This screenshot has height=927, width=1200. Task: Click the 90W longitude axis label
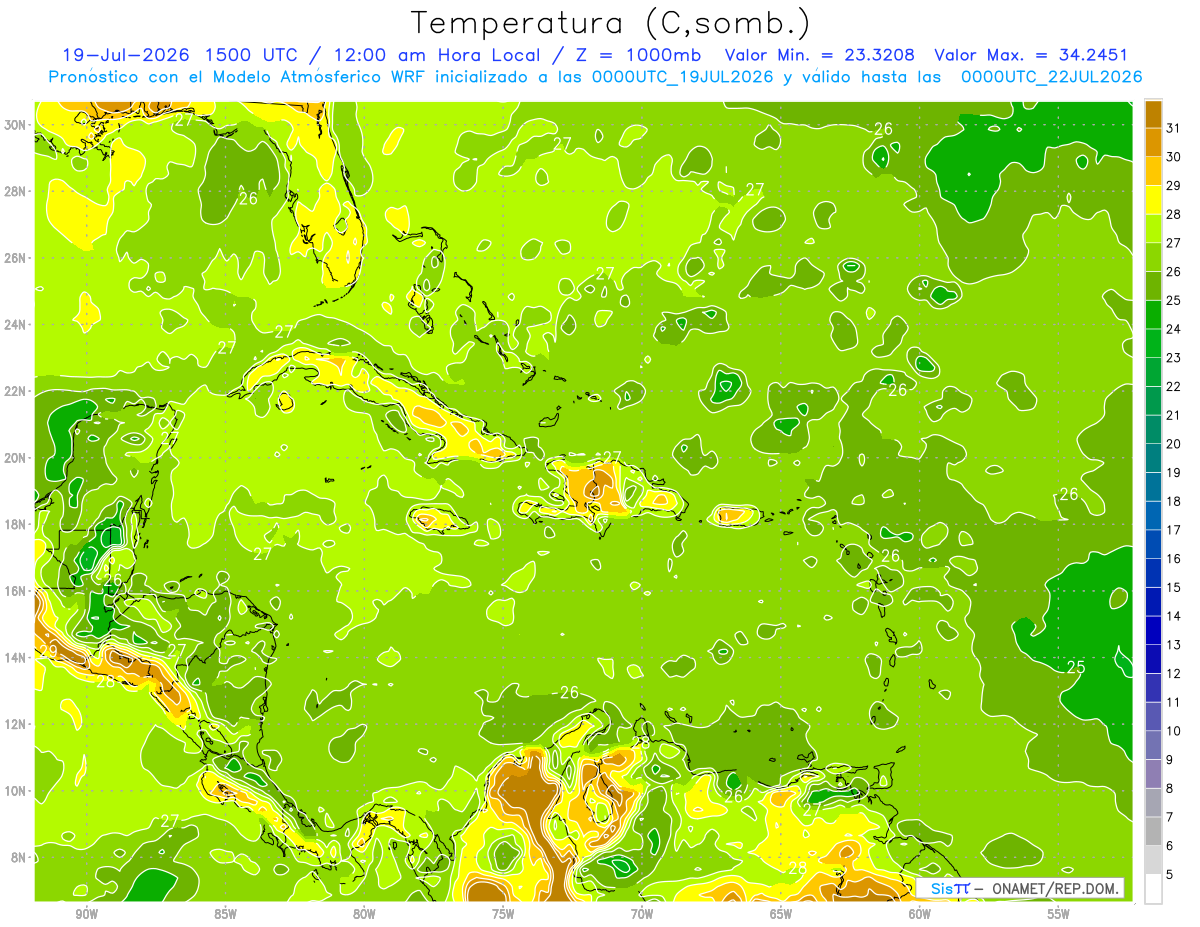point(86,914)
